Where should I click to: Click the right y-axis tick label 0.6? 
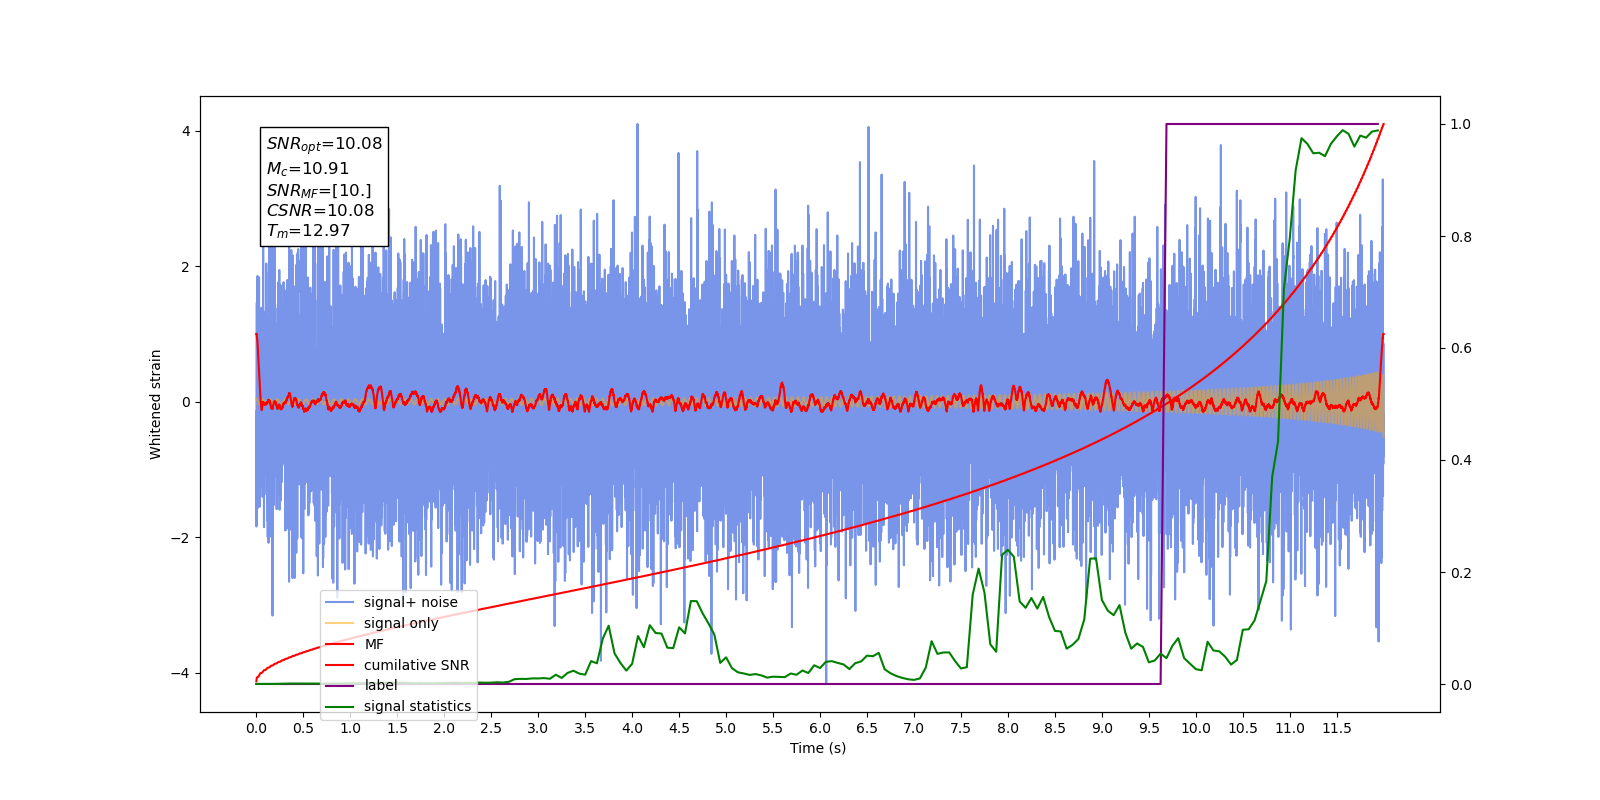click(x=1461, y=349)
